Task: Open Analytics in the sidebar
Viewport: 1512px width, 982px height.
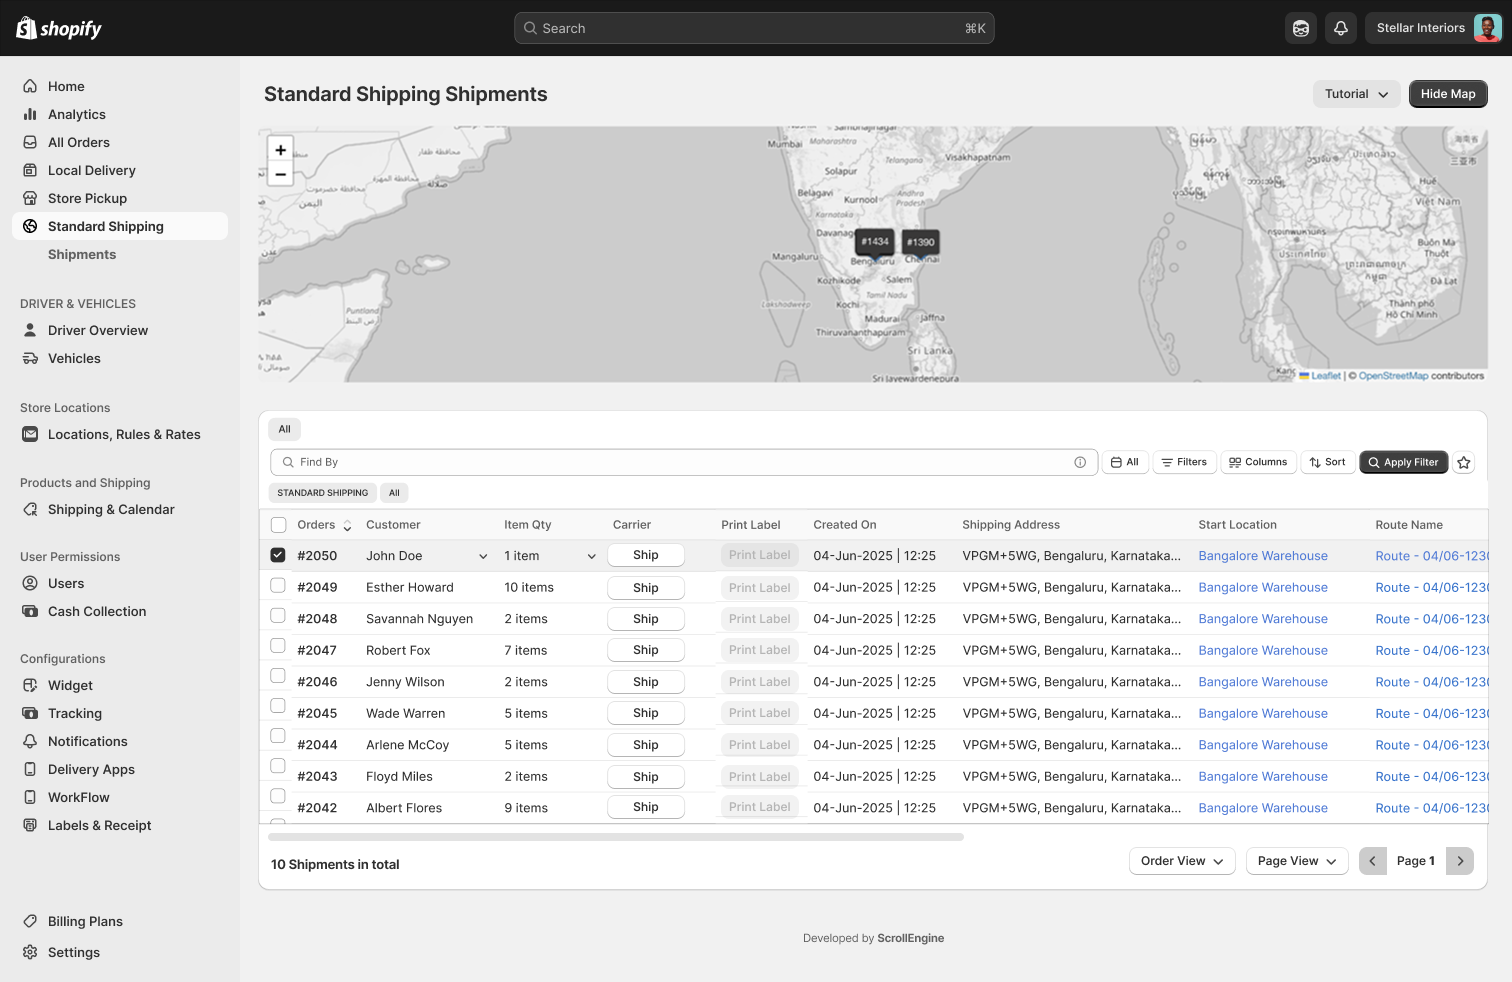Action: point(77,114)
